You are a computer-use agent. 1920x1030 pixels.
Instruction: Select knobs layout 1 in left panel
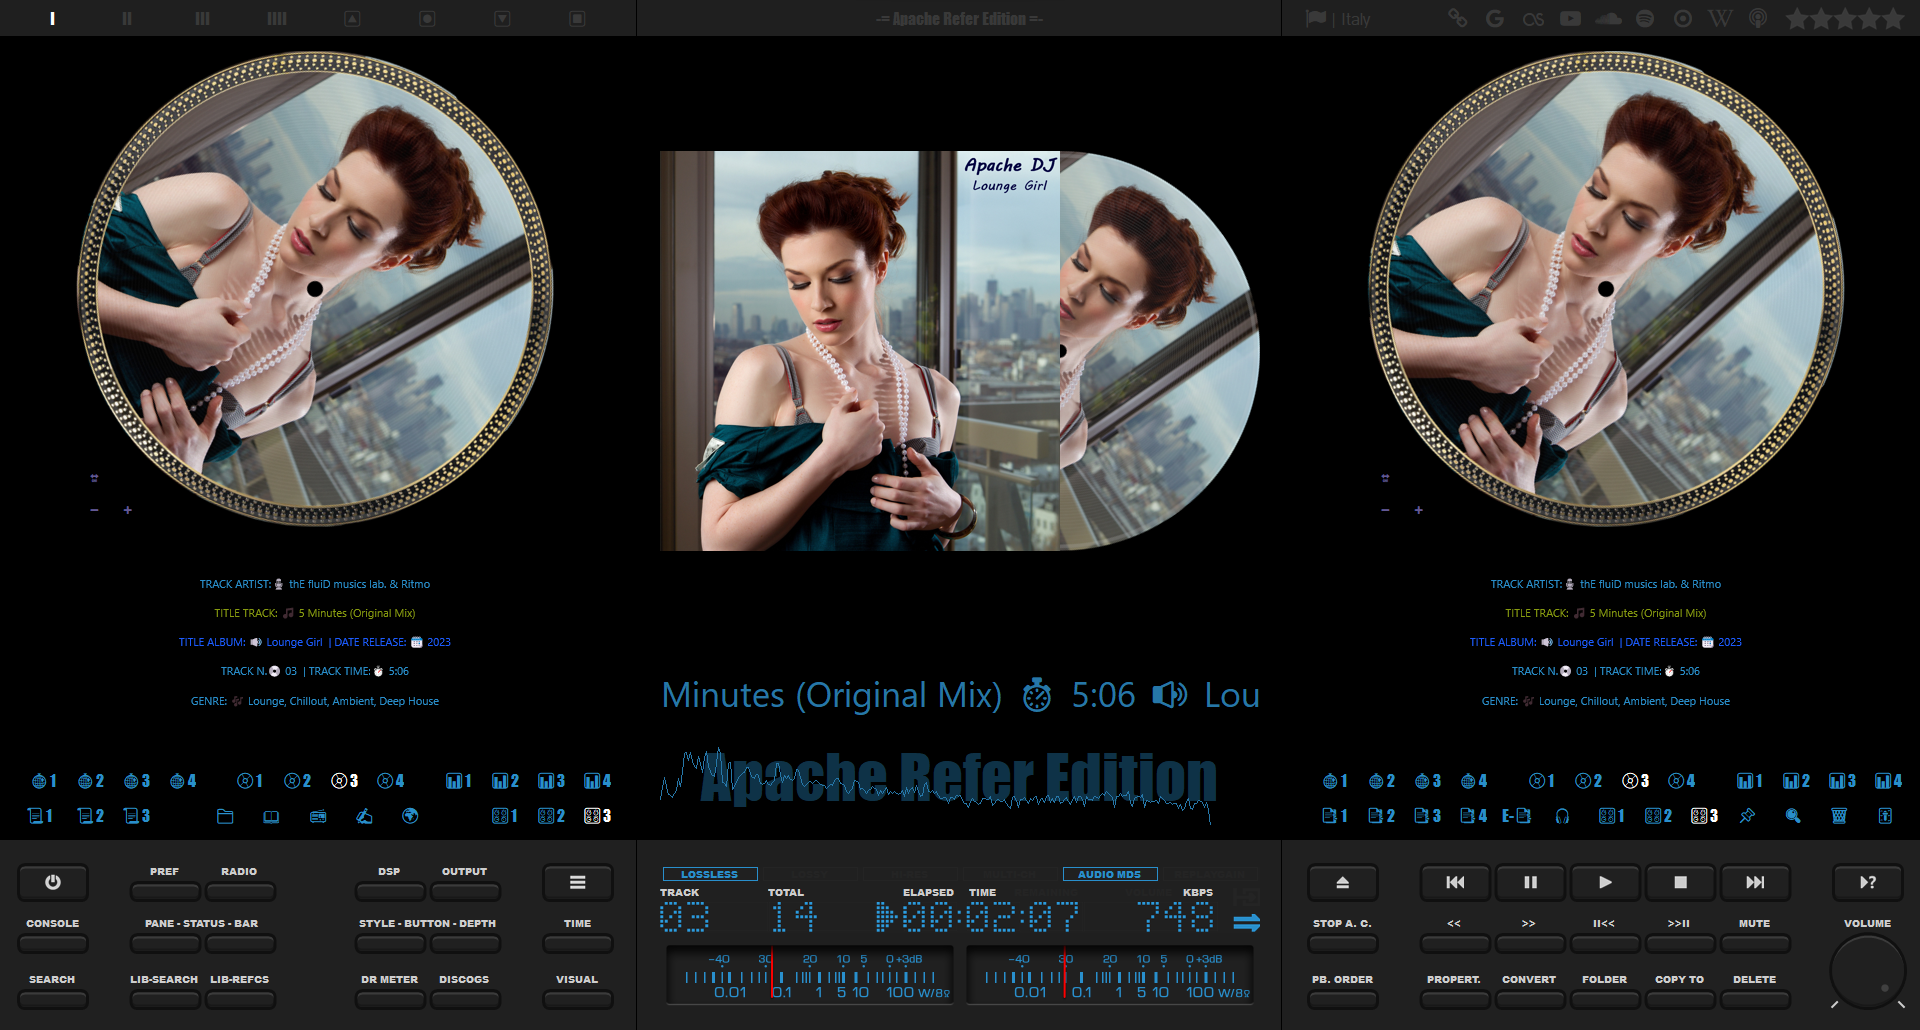[505, 816]
